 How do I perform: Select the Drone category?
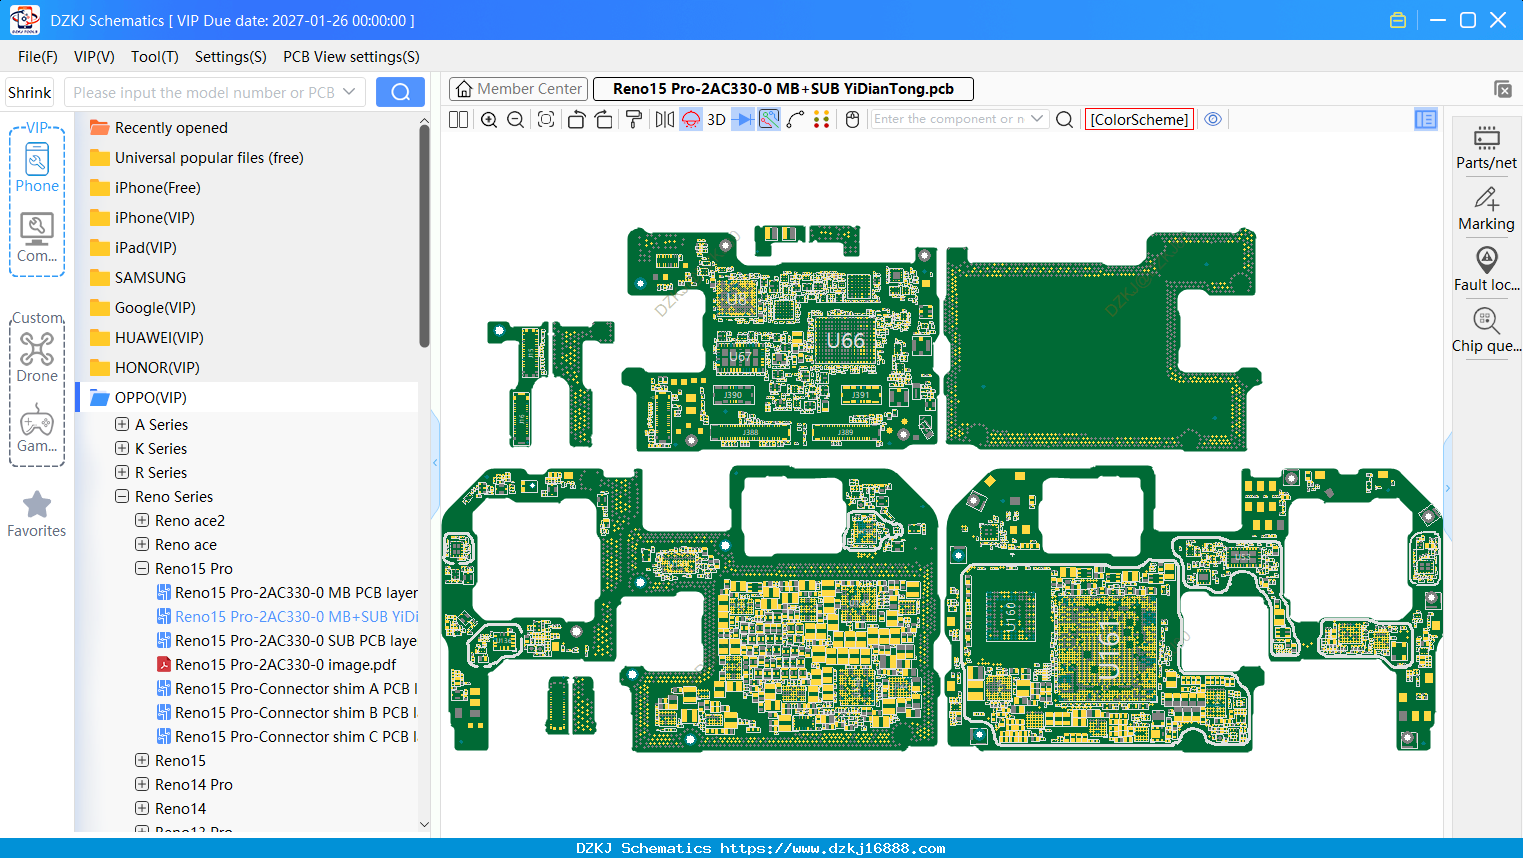pyautogui.click(x=37, y=357)
